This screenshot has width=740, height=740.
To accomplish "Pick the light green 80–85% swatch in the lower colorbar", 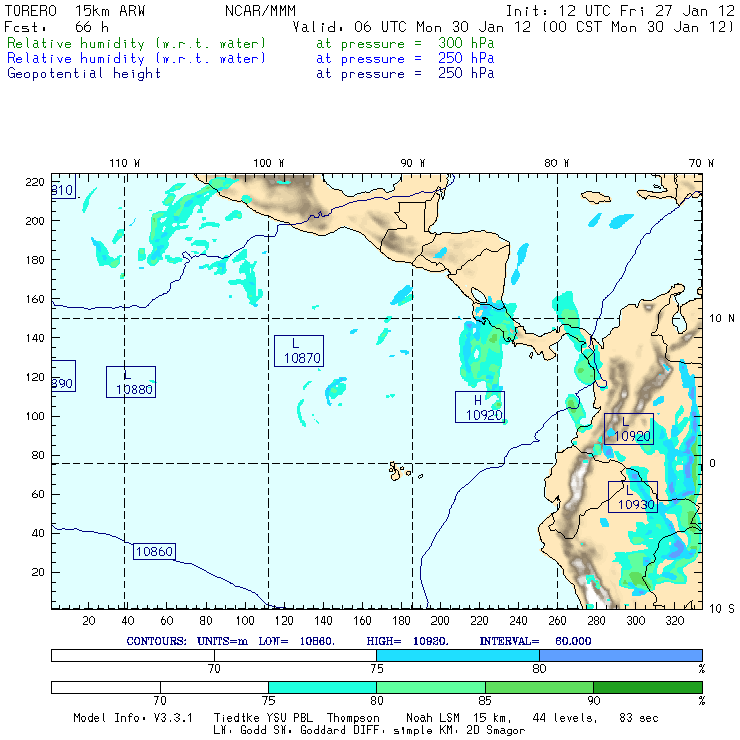I will [x=431, y=687].
